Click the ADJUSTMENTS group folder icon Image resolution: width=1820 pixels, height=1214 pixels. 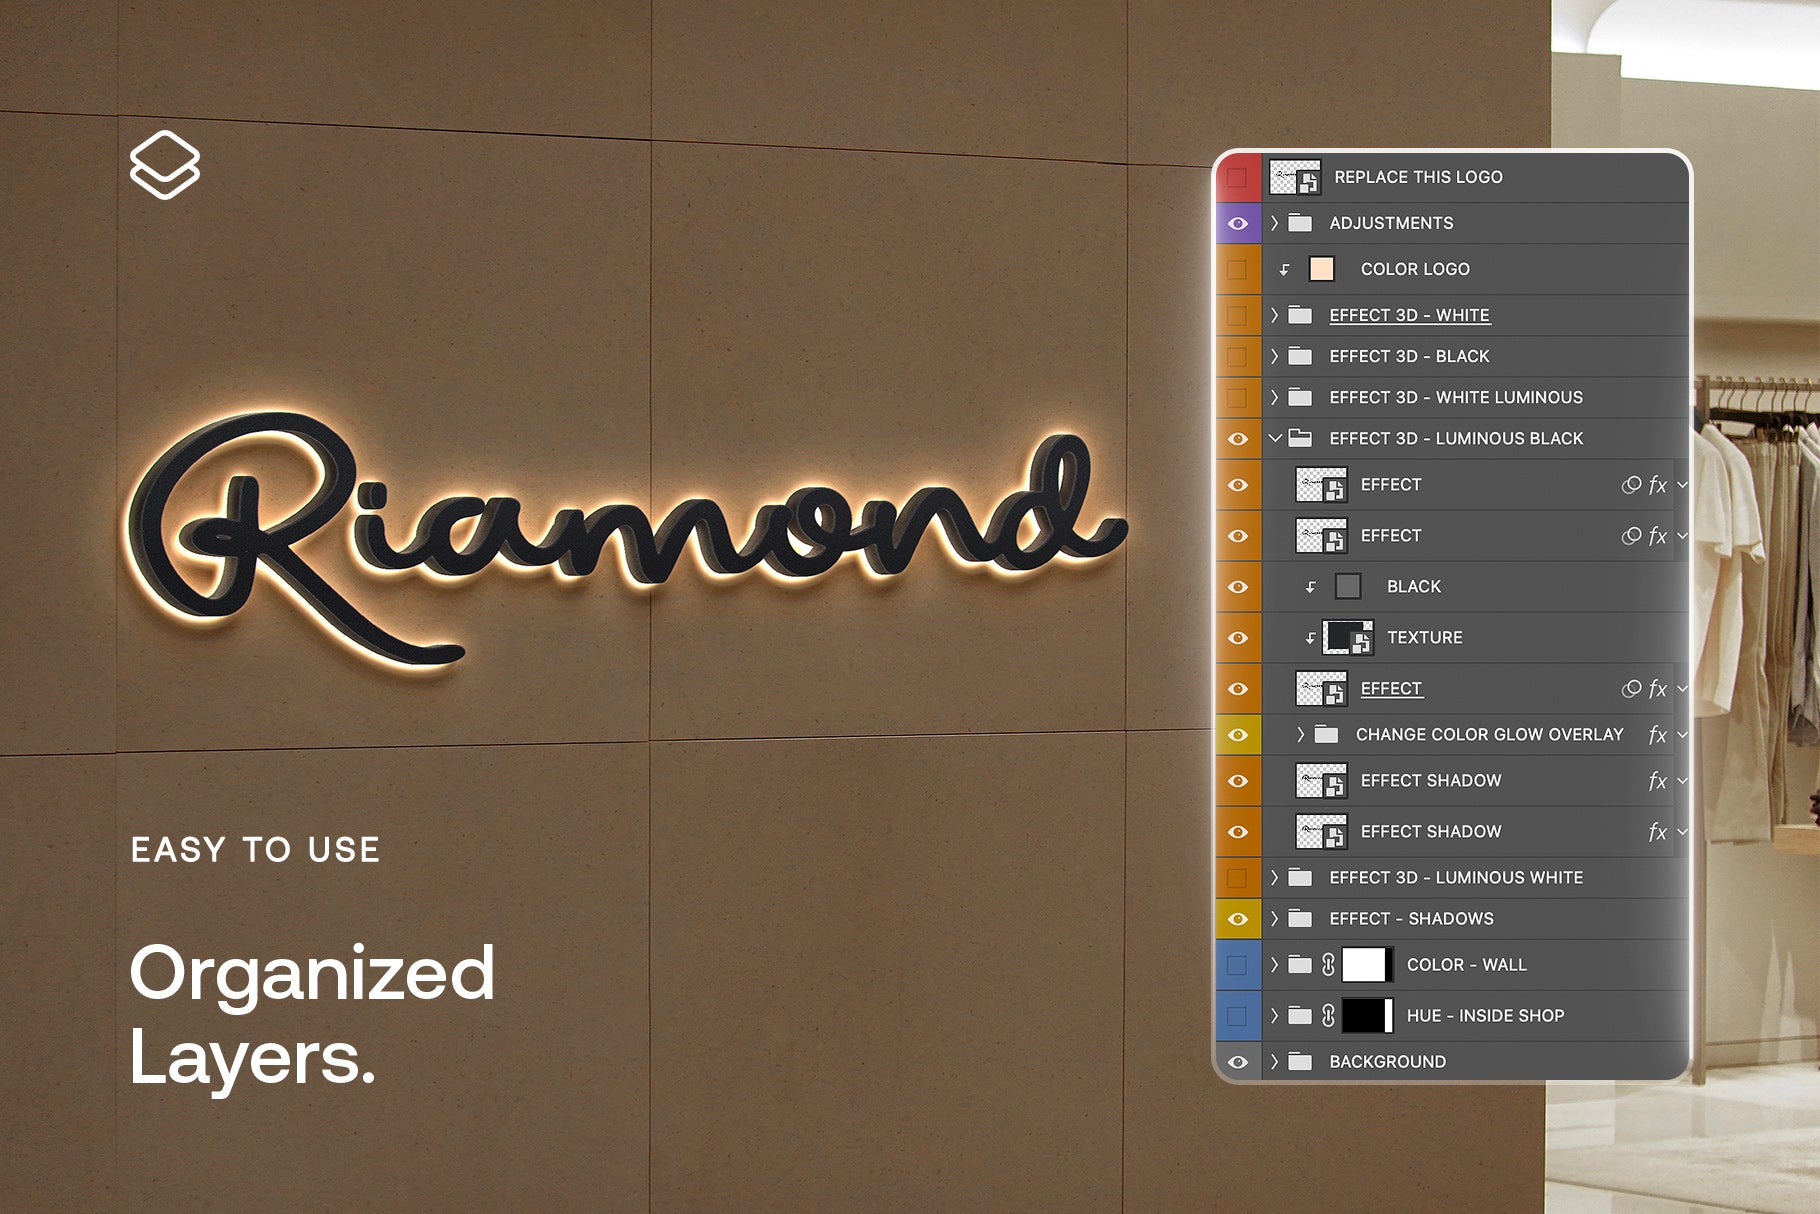[x=1300, y=223]
